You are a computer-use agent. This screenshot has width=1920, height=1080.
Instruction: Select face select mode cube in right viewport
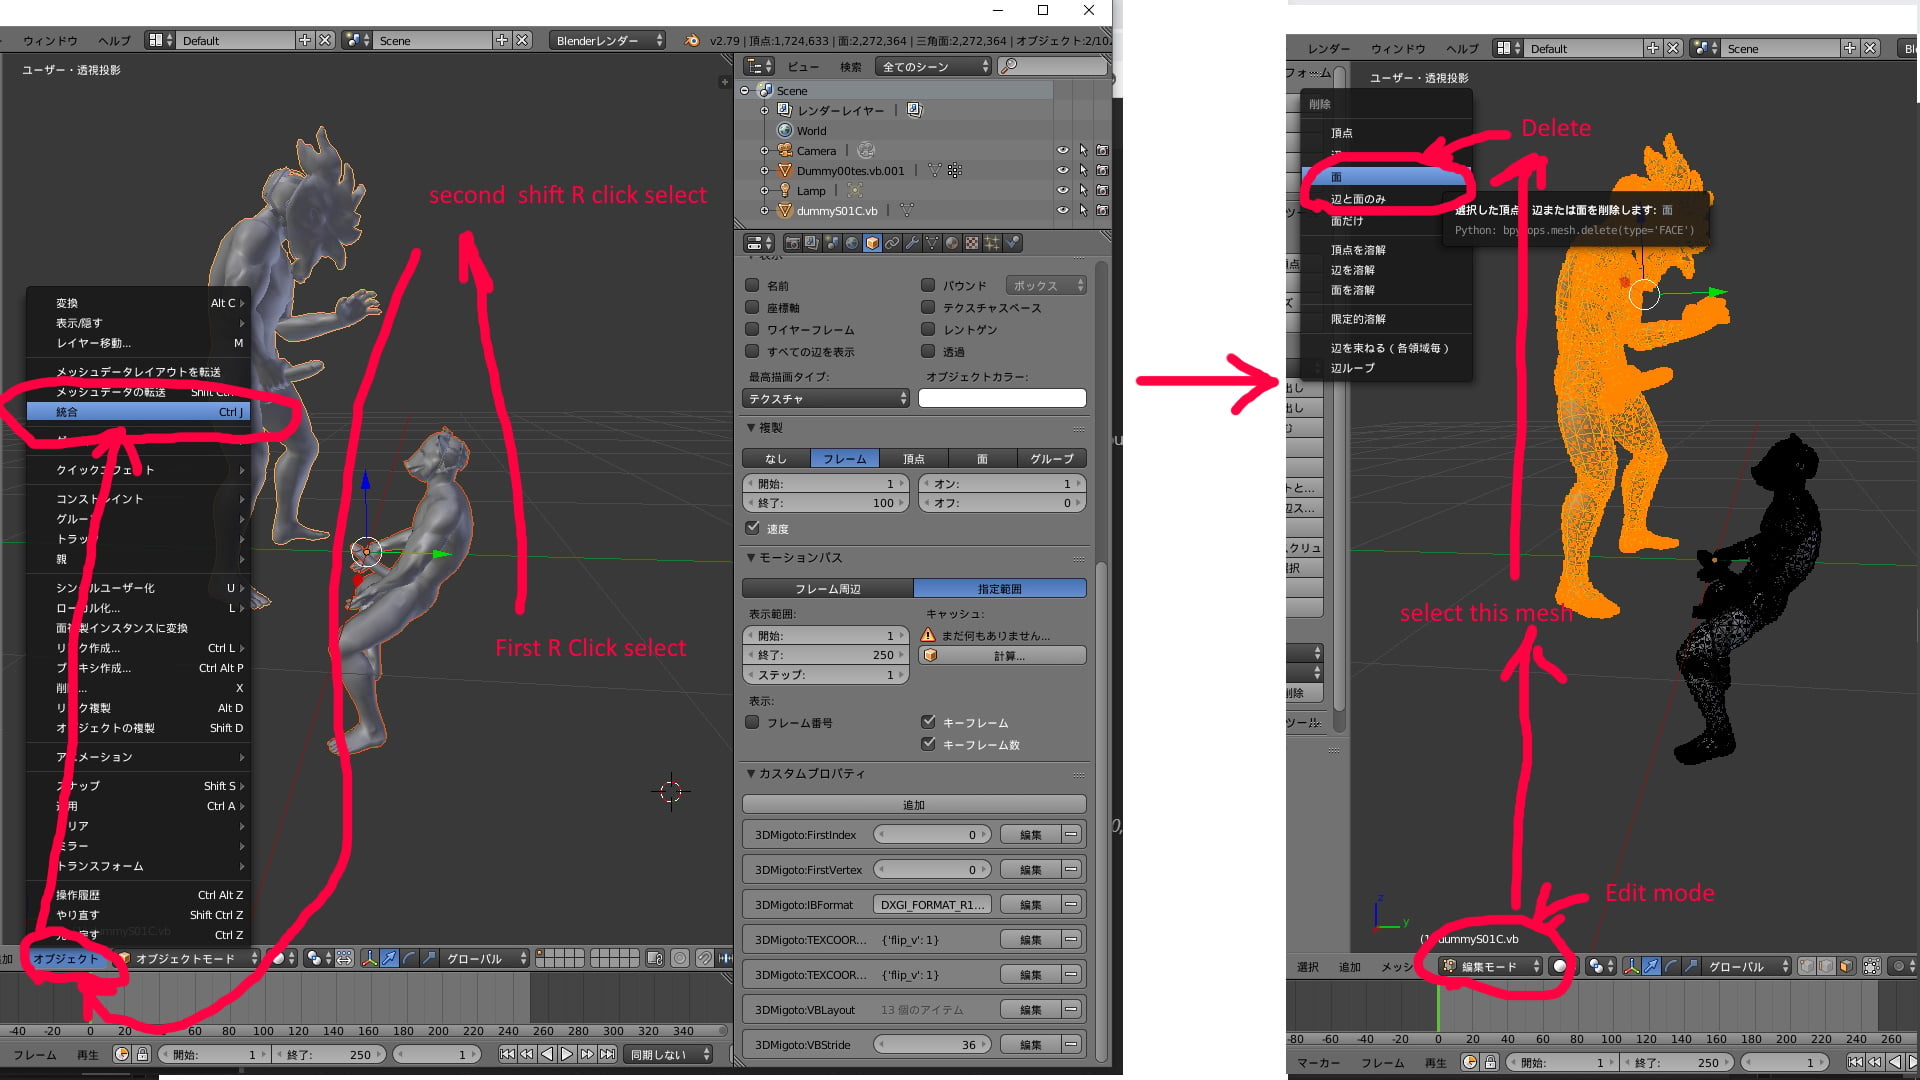tap(1846, 966)
